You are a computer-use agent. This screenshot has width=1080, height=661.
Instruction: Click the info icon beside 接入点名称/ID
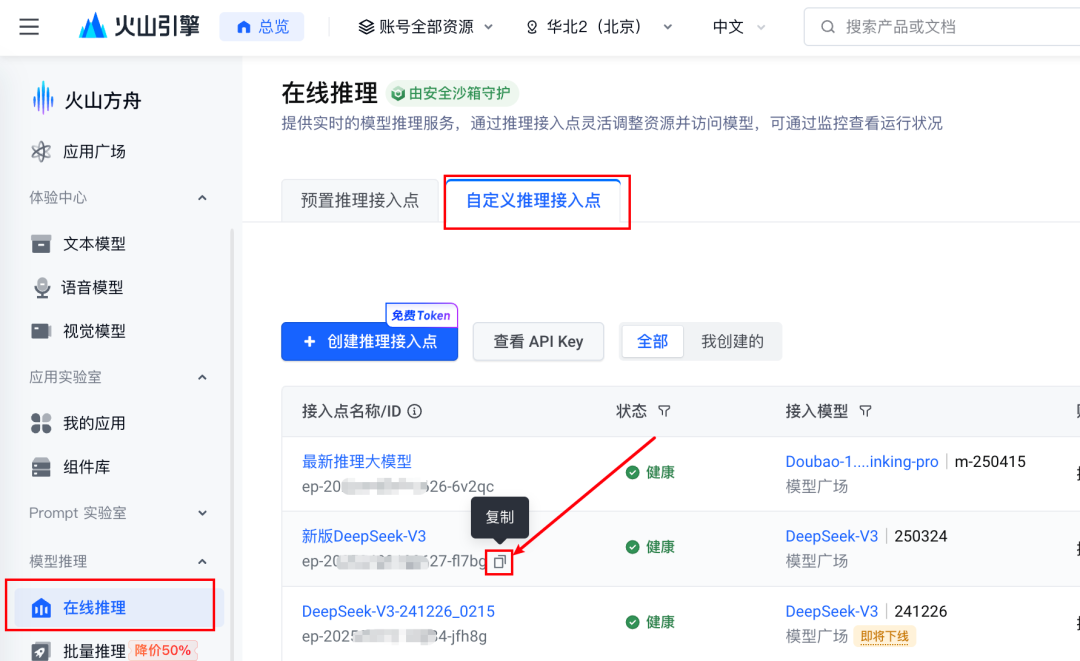[415, 411]
